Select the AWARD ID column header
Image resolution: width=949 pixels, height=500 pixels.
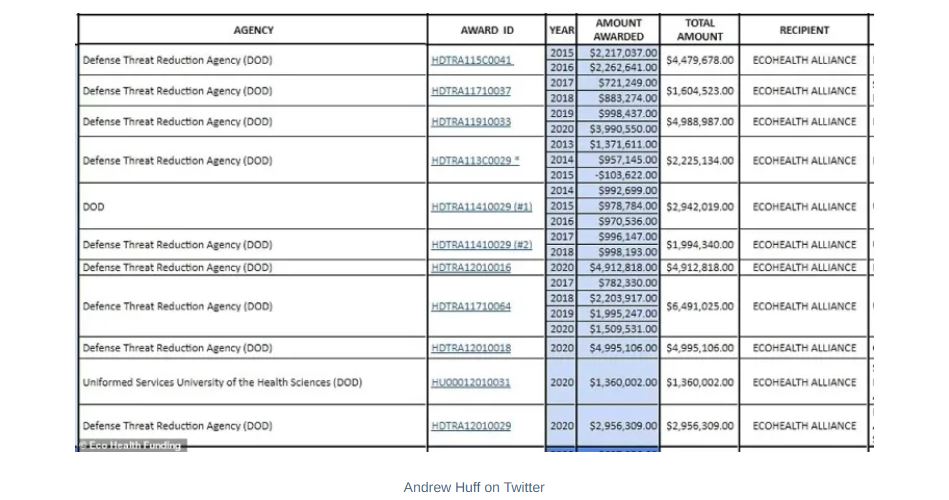[x=487, y=30]
